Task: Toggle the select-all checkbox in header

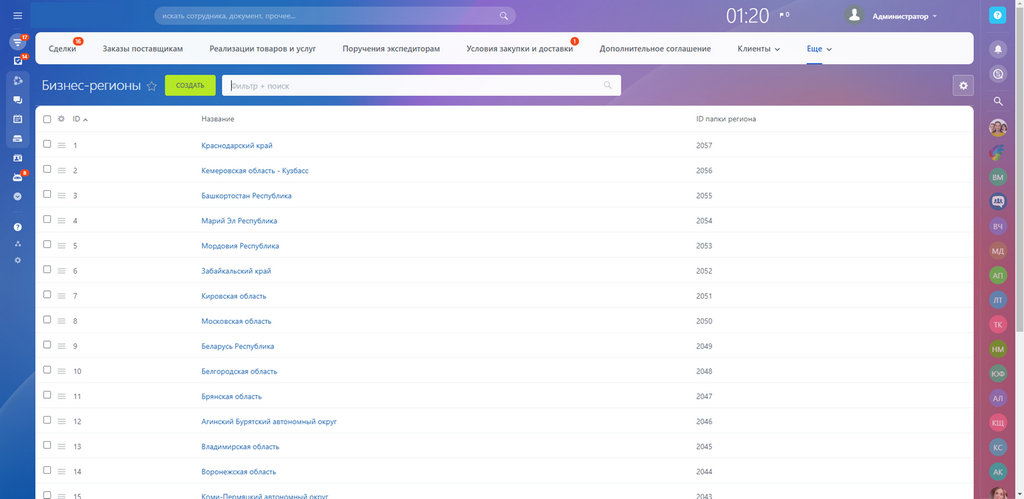Action: tap(47, 119)
